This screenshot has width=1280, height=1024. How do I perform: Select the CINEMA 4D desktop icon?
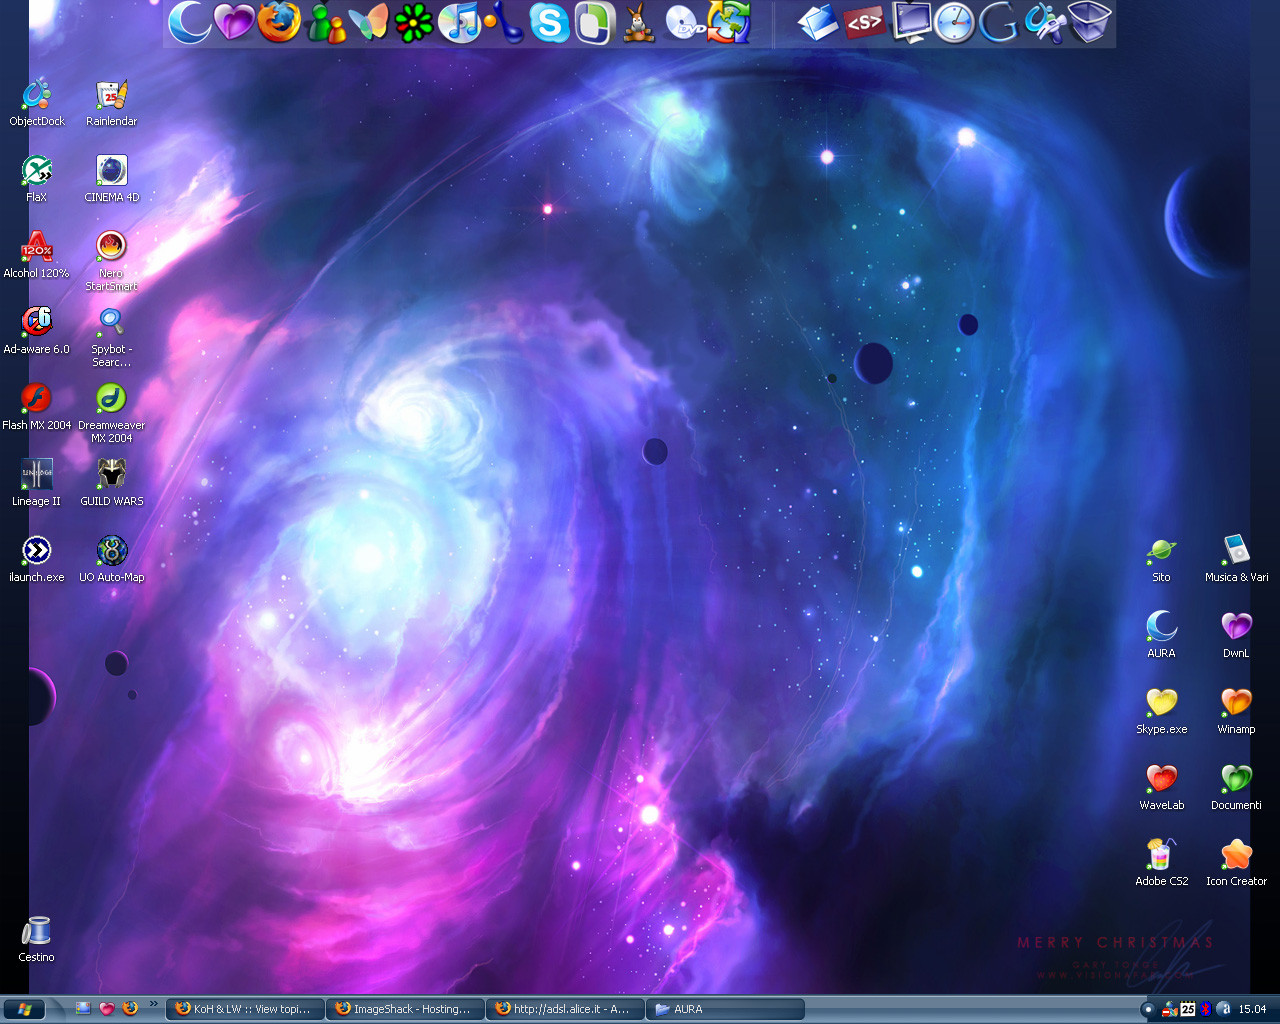(112, 179)
